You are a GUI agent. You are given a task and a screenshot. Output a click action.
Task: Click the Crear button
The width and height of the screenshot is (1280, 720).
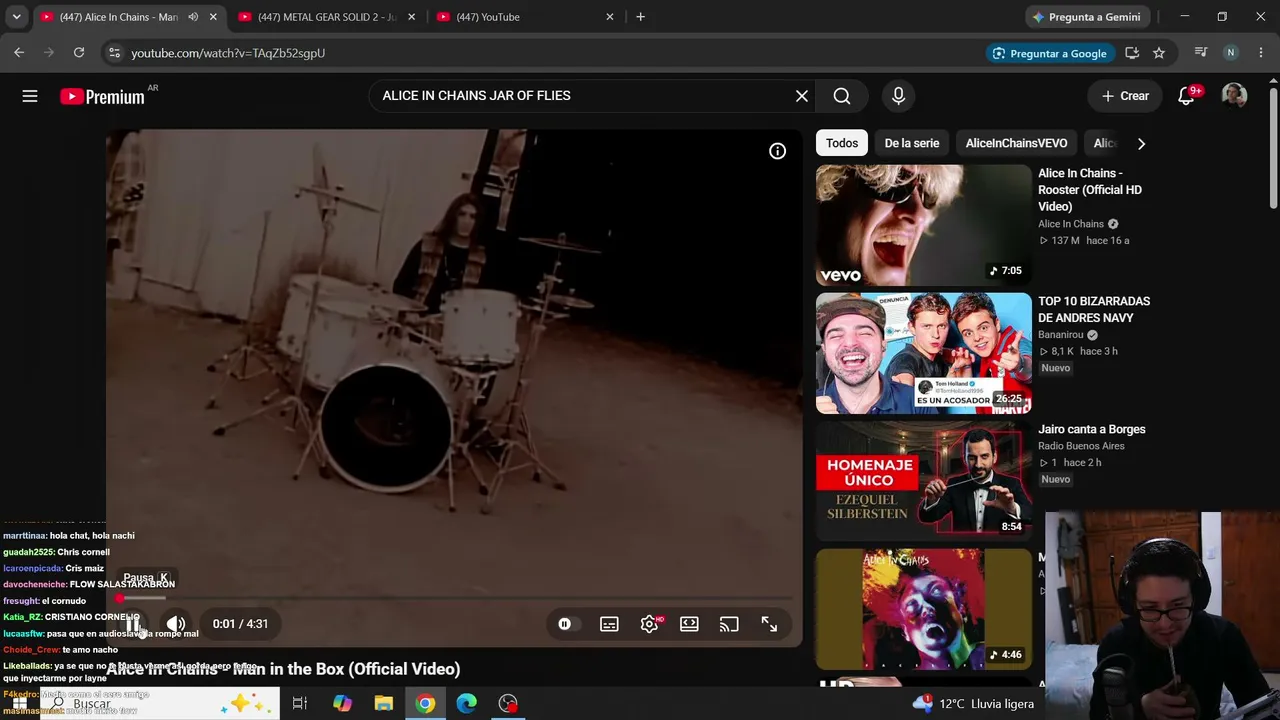(x=1125, y=96)
